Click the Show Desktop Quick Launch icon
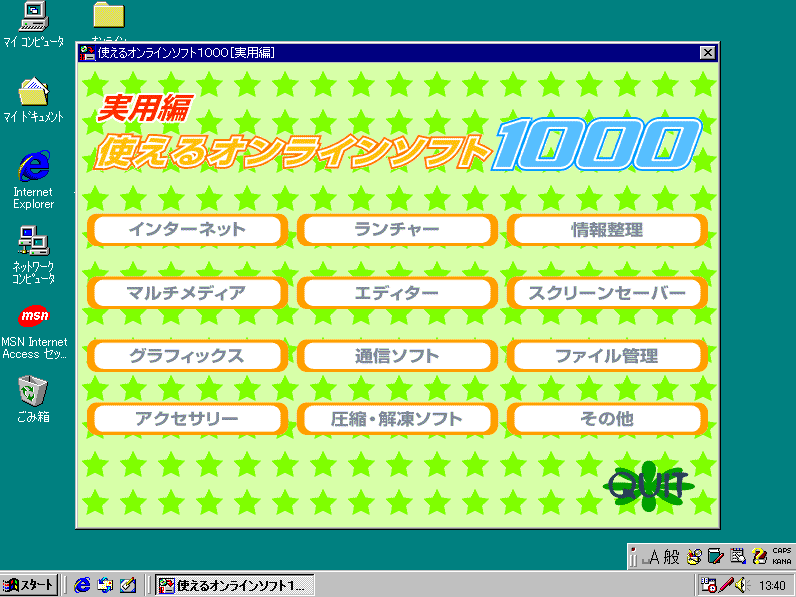This screenshot has width=796, height=597. pos(128,585)
